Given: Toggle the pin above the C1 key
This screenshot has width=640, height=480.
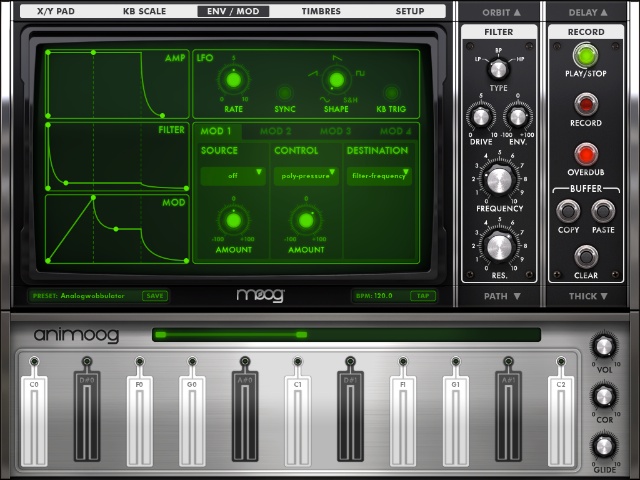Looking at the screenshot, I should [298, 361].
